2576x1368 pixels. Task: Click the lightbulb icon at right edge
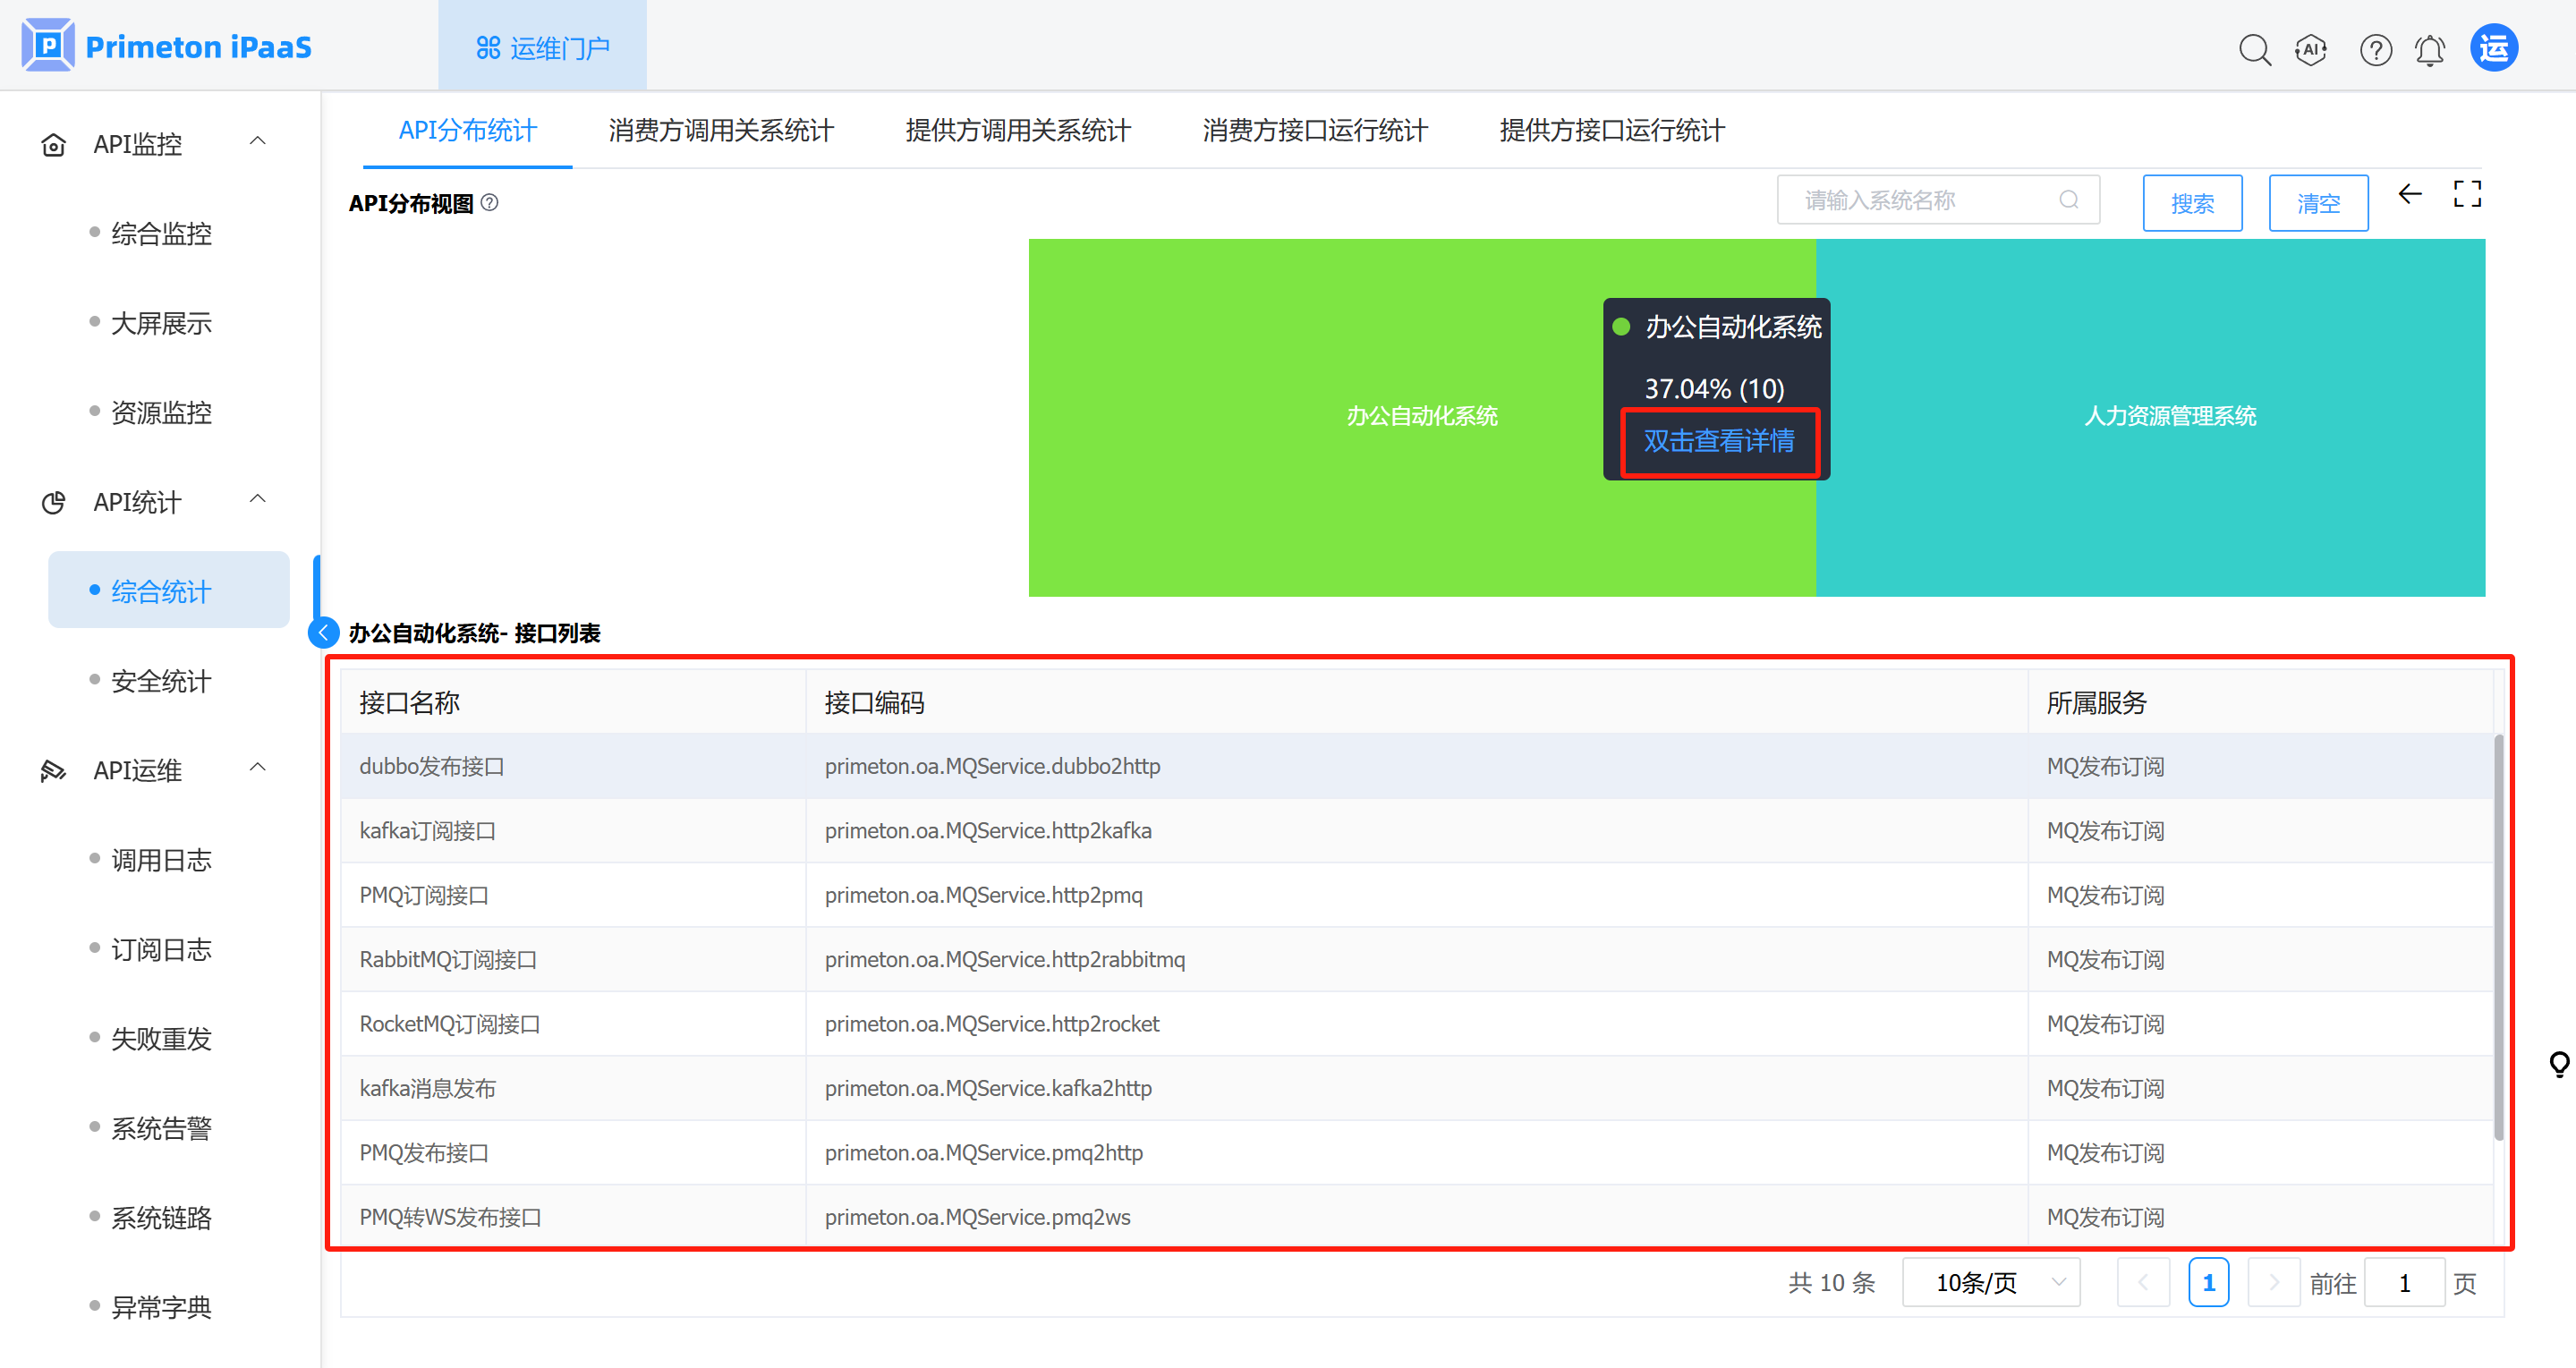tap(2558, 1063)
